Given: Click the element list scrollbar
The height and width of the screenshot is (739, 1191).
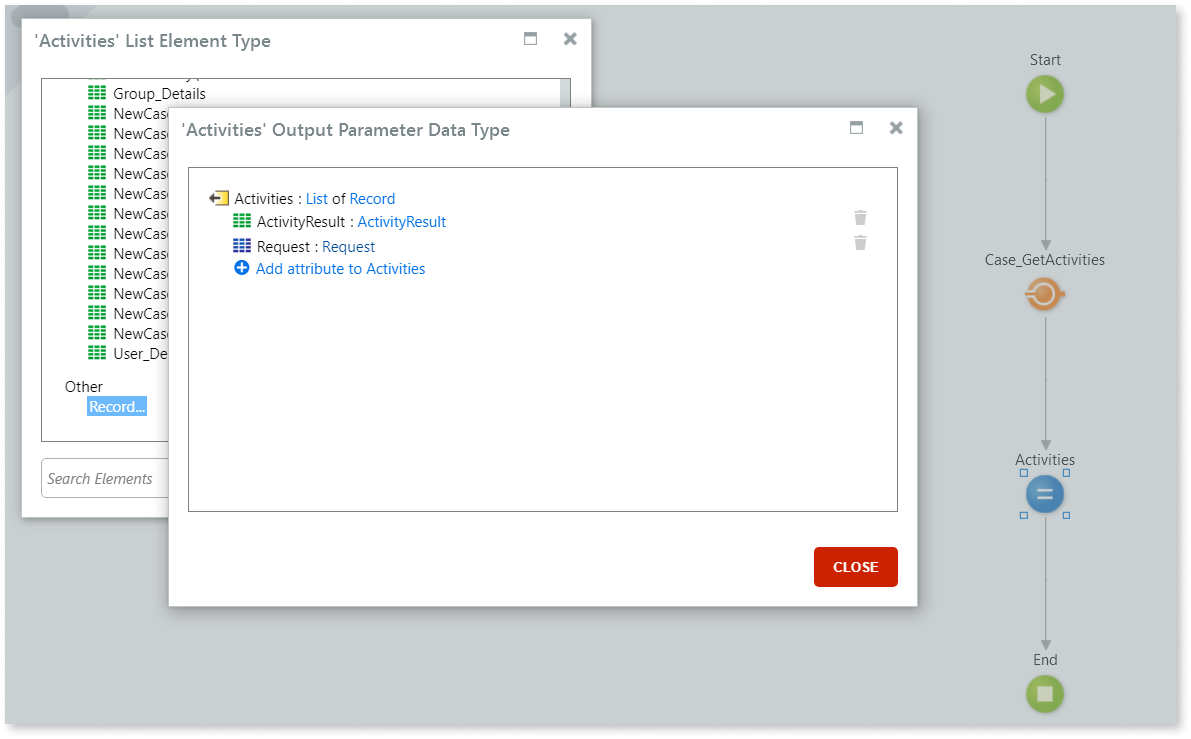Looking at the screenshot, I should 565,93.
